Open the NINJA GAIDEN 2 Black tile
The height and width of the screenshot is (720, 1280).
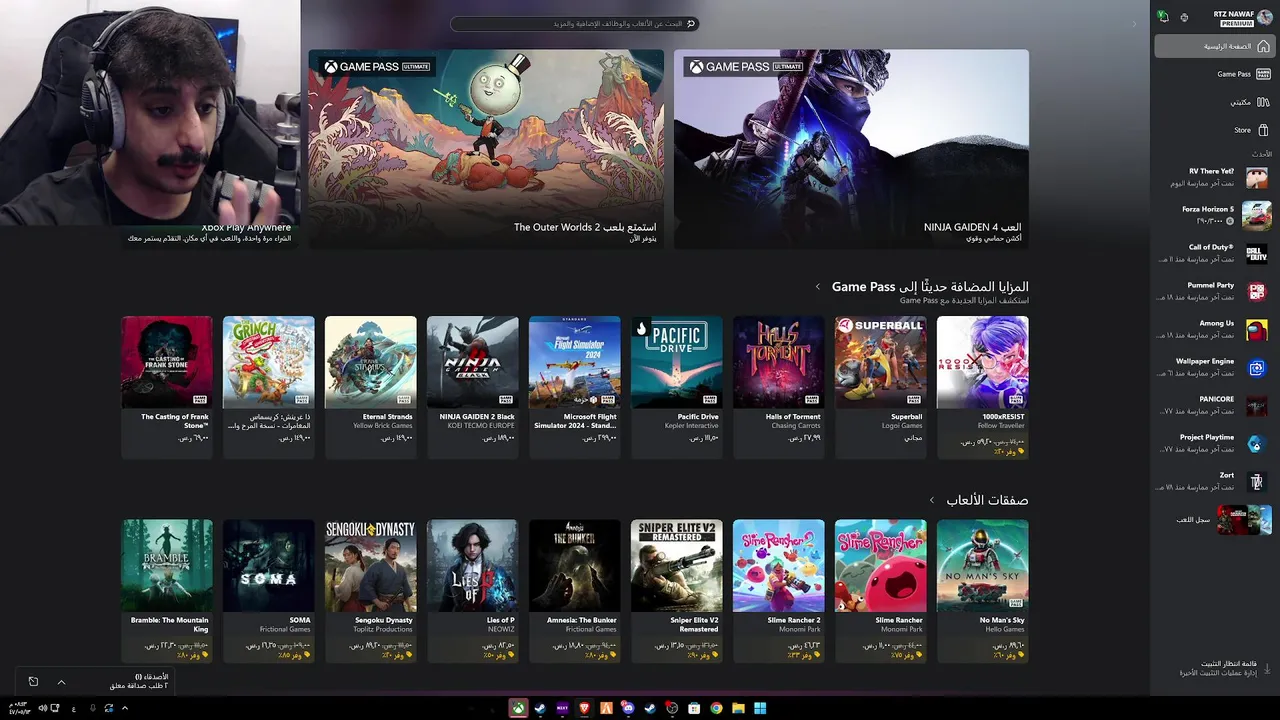coord(472,387)
